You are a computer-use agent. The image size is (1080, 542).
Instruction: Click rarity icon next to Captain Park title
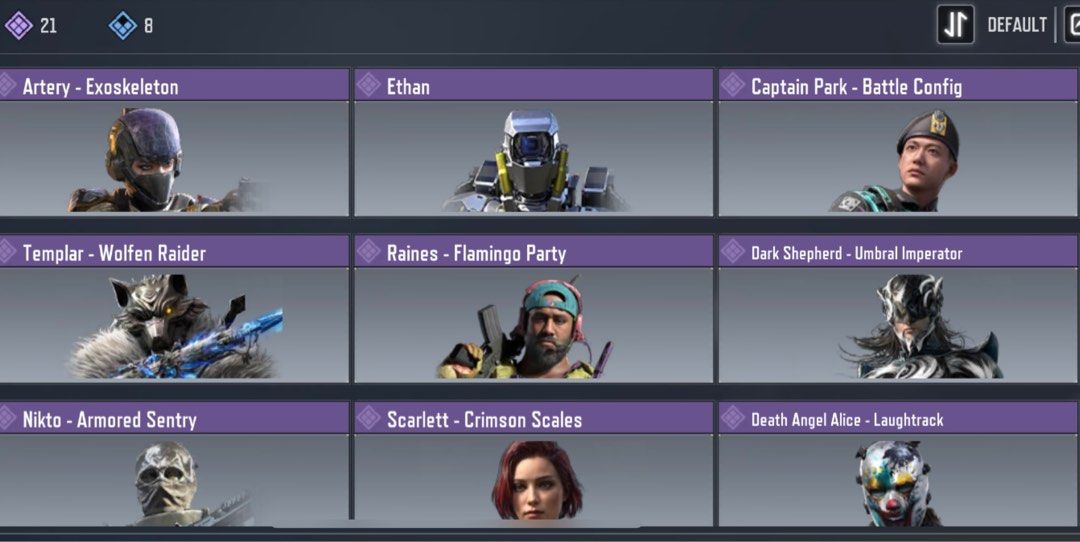point(732,85)
